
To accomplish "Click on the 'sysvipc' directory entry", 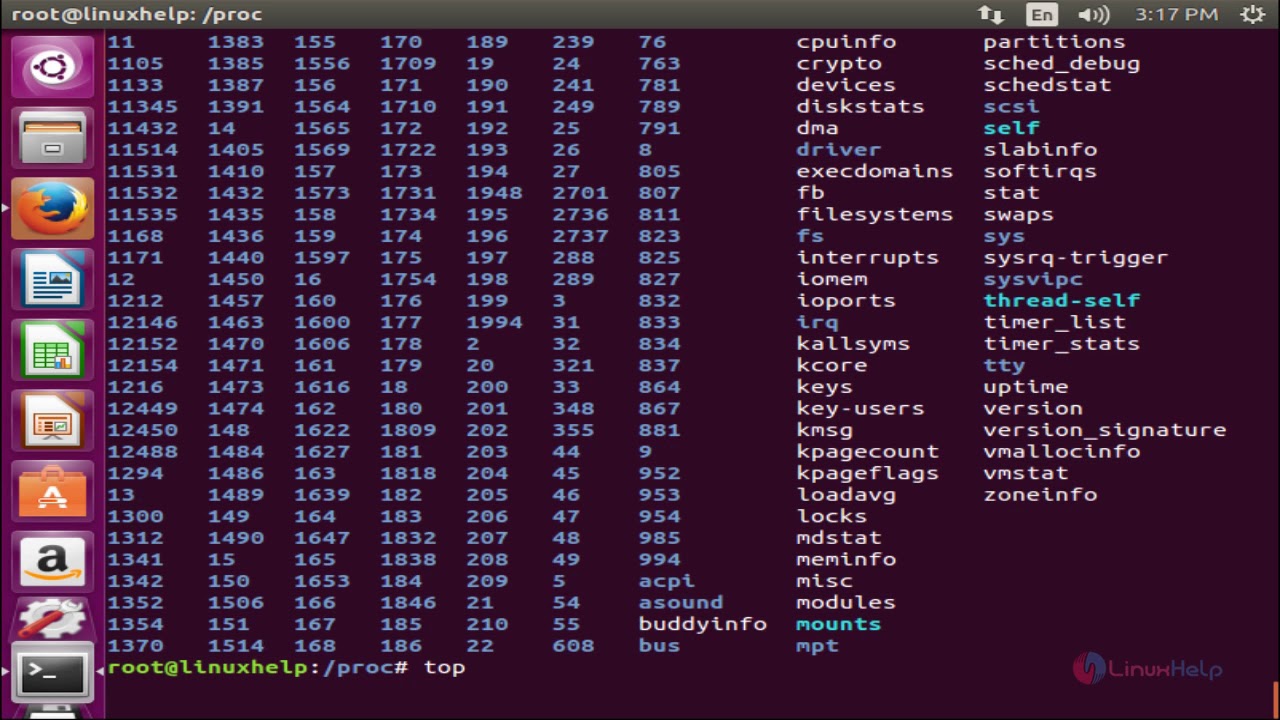I will coord(1033,279).
